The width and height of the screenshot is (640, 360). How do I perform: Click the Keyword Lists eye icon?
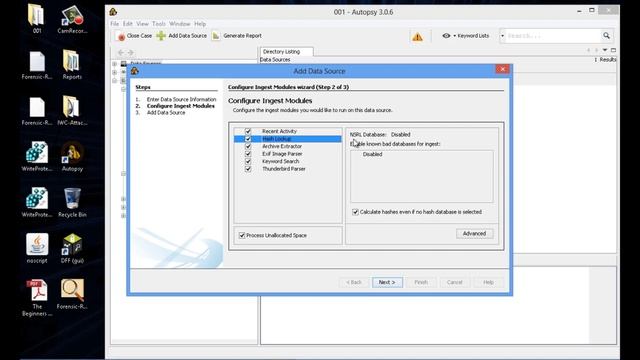446,36
